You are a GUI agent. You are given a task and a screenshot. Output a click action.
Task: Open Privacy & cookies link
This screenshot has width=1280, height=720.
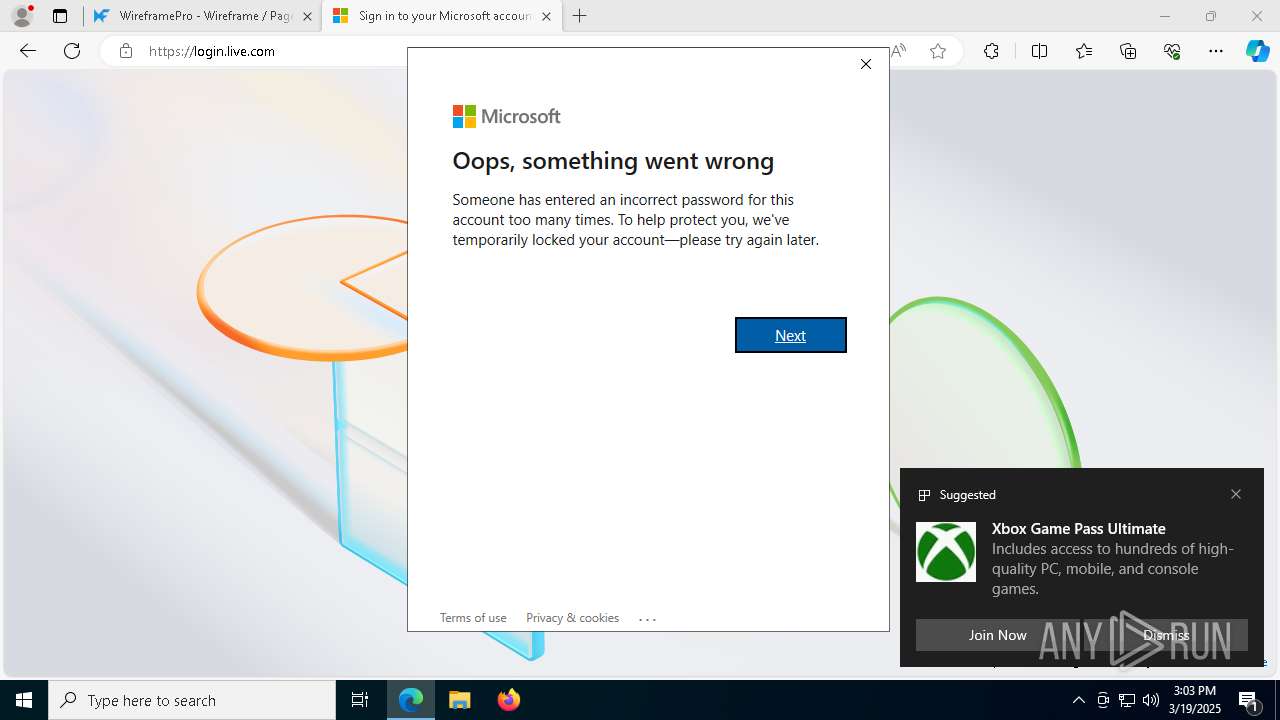click(x=572, y=617)
